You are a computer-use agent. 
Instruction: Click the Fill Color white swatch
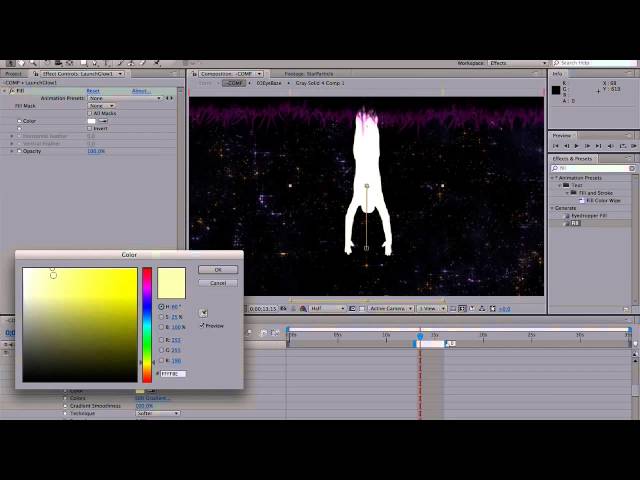coord(92,121)
